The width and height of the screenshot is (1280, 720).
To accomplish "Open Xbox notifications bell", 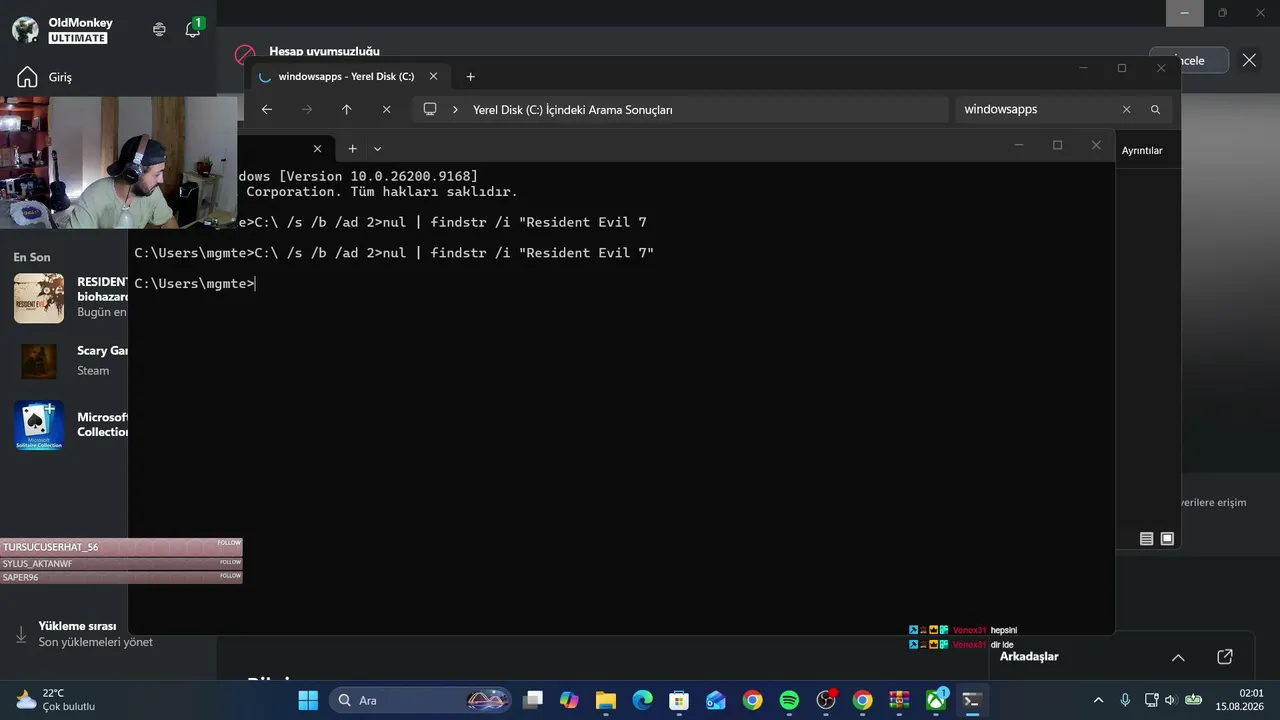I will click(193, 29).
